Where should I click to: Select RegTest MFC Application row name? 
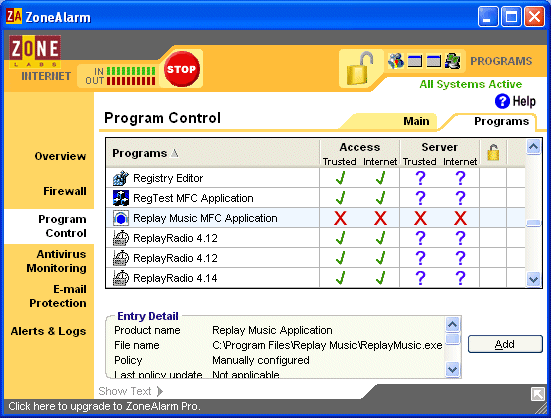coord(193,198)
